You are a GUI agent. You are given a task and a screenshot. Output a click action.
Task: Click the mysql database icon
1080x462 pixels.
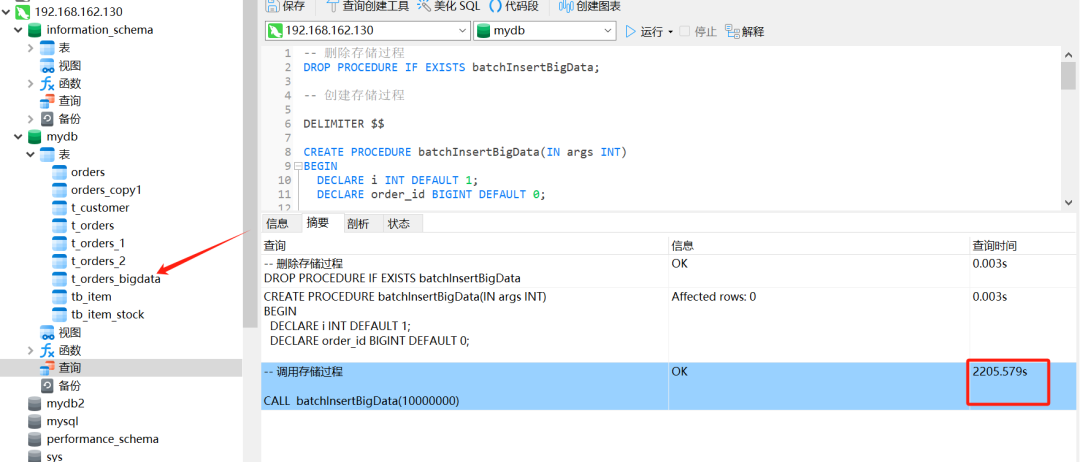[x=34, y=421]
